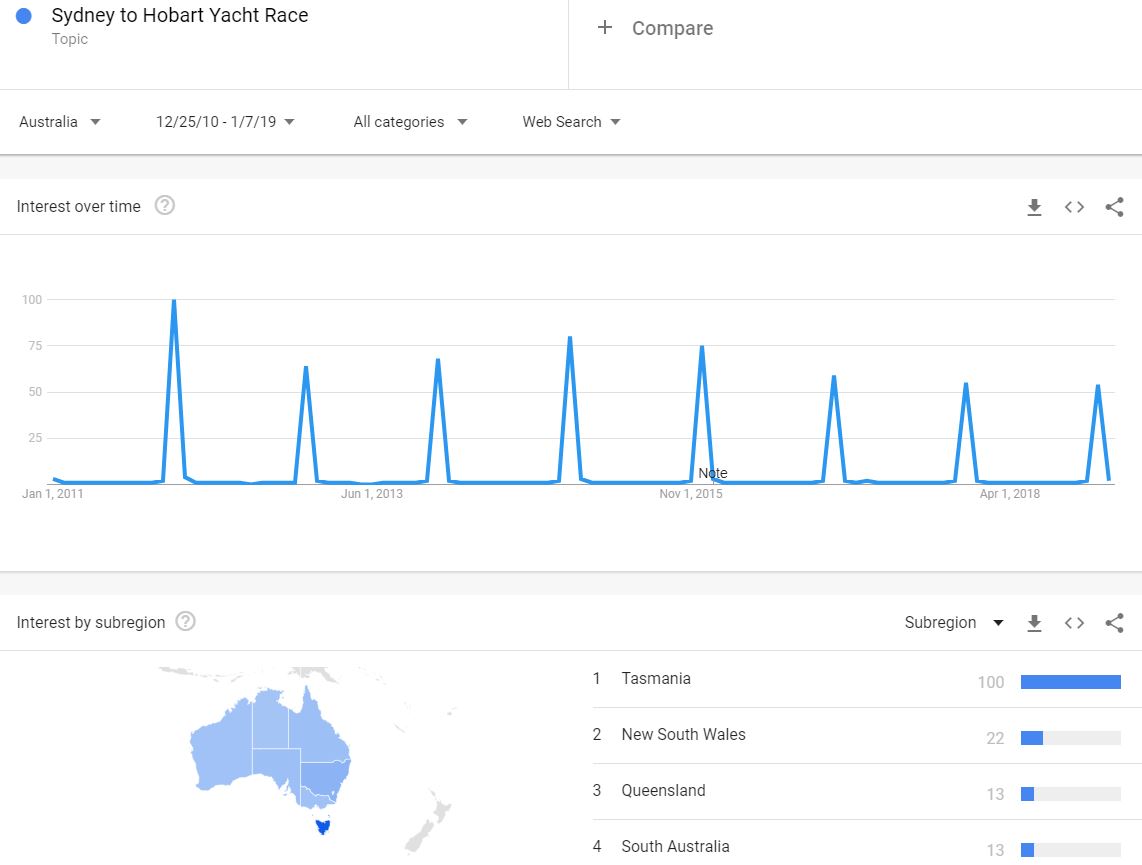Click the Jan 1, 2011 axis label
The image size is (1142, 865).
tap(52, 494)
